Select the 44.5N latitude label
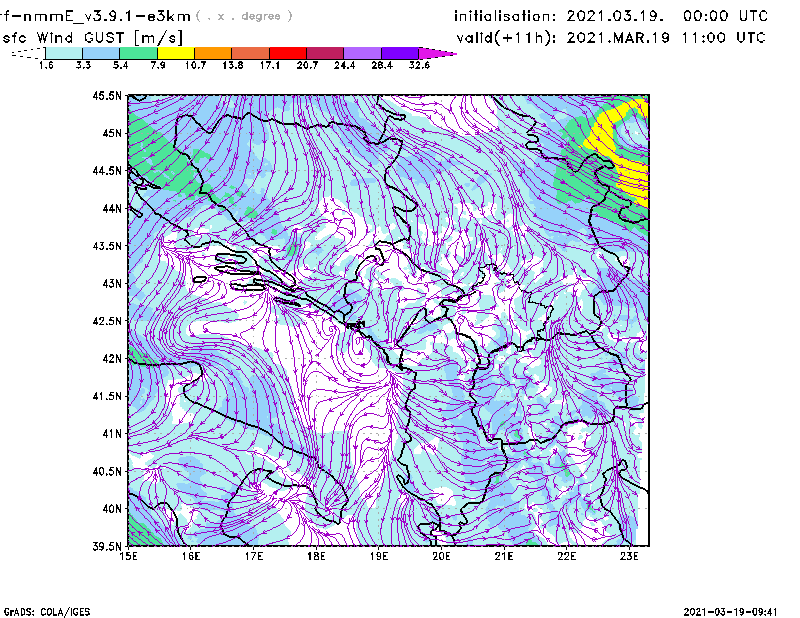The image size is (800, 618). click(x=107, y=170)
